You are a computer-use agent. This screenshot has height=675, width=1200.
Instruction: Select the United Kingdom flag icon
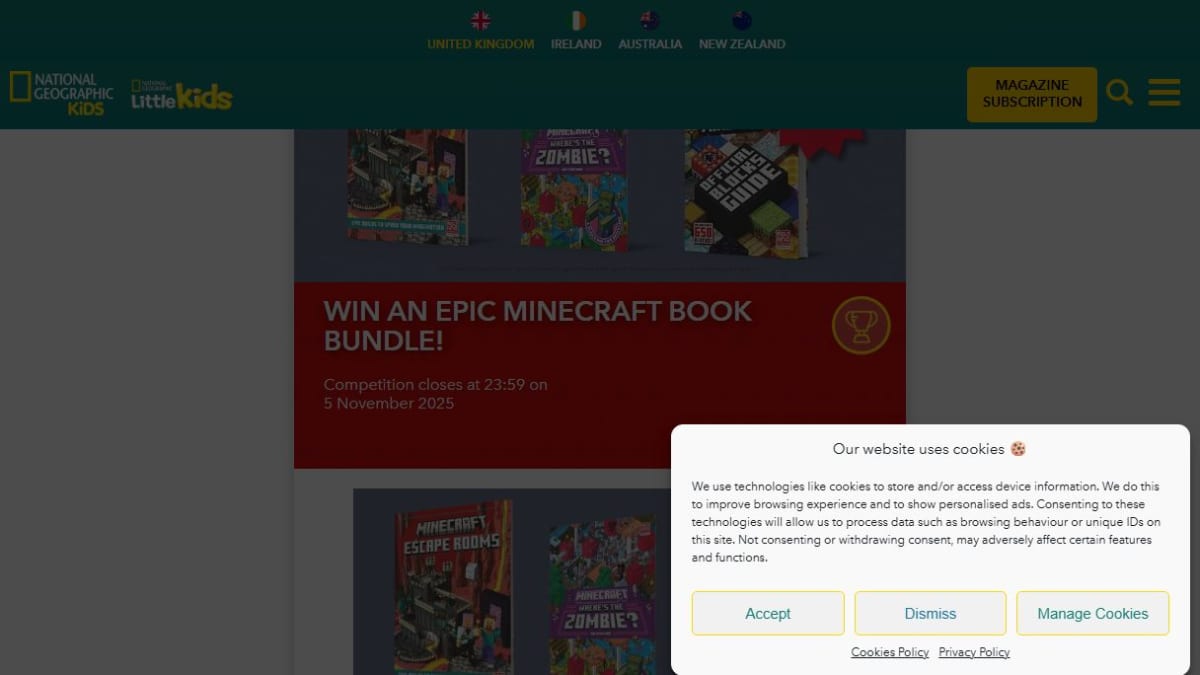(x=481, y=20)
